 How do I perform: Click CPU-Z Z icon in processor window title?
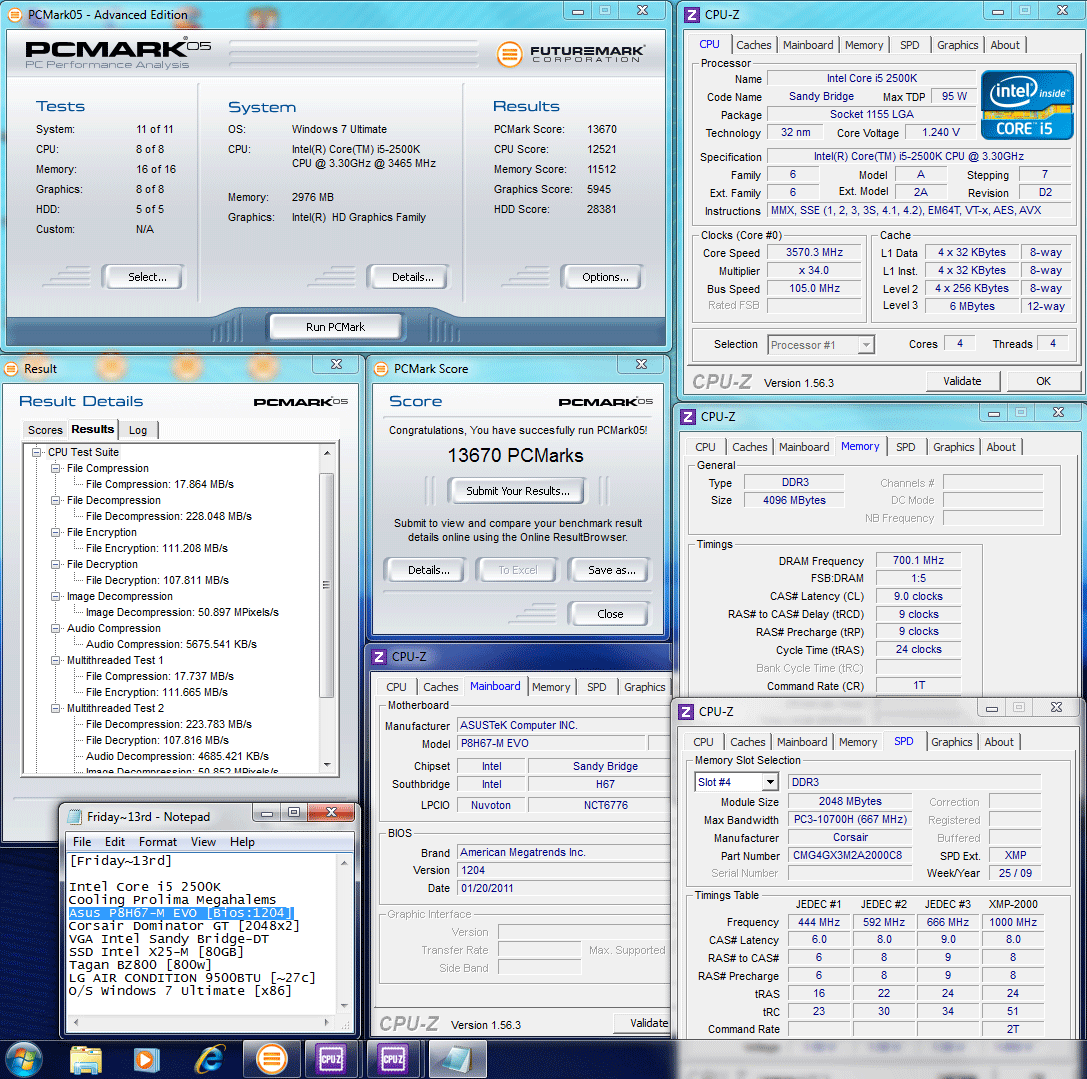691,14
